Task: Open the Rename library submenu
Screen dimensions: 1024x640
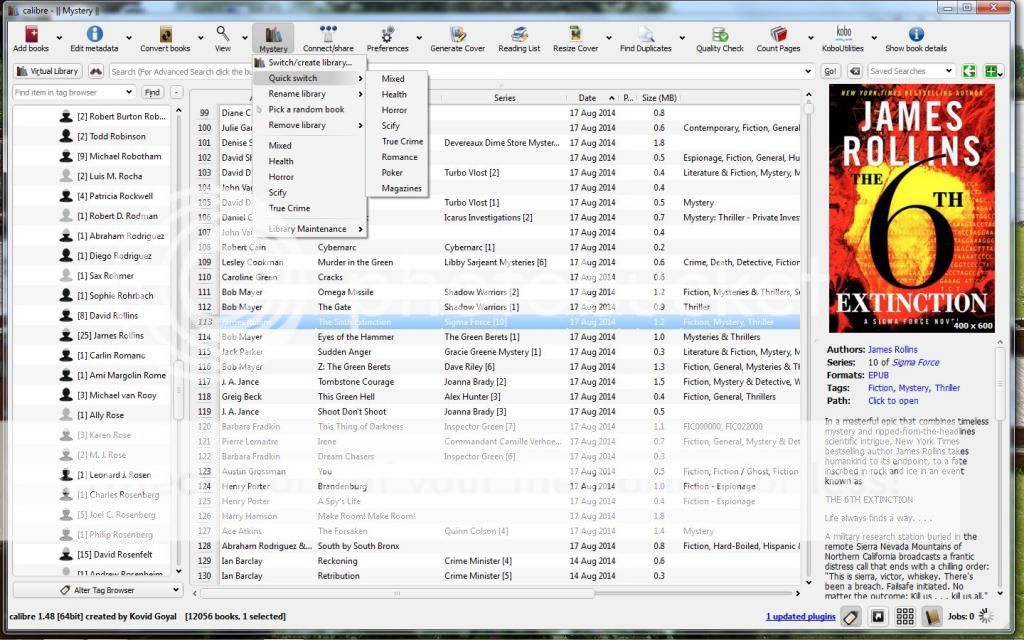Action: pyautogui.click(x=310, y=93)
